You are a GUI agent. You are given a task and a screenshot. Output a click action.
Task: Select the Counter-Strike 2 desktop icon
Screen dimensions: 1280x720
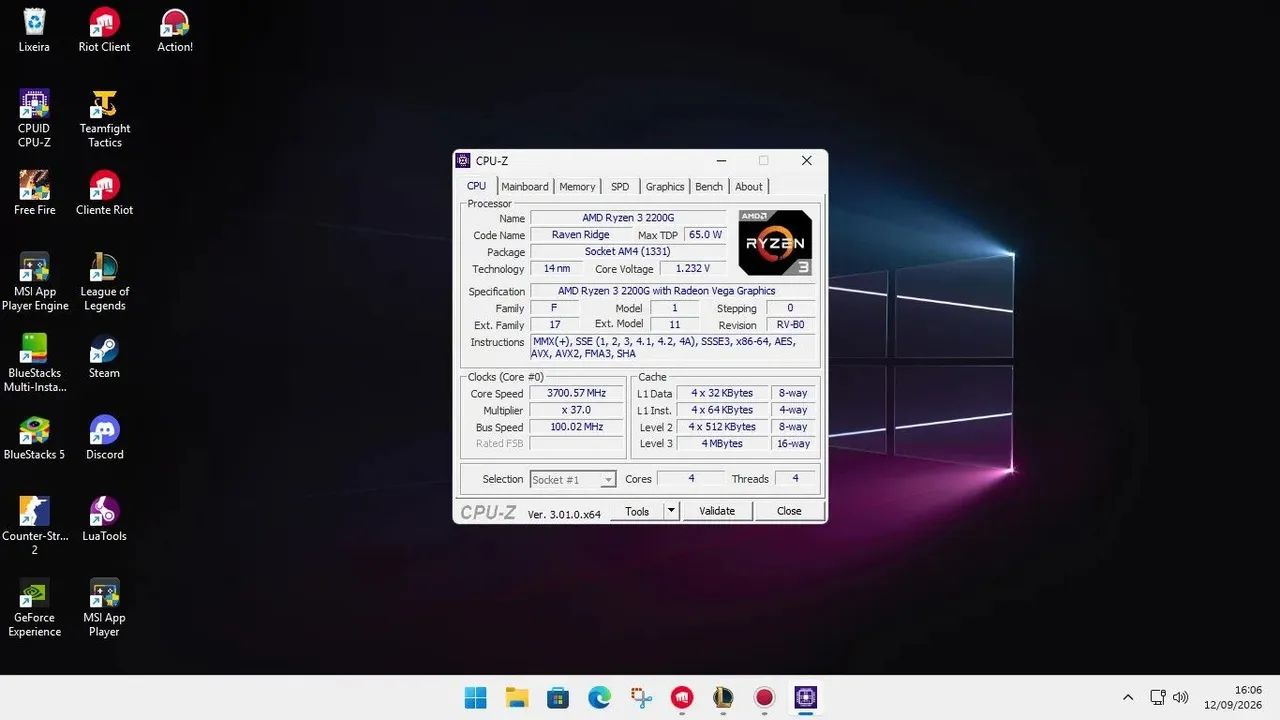click(34, 526)
